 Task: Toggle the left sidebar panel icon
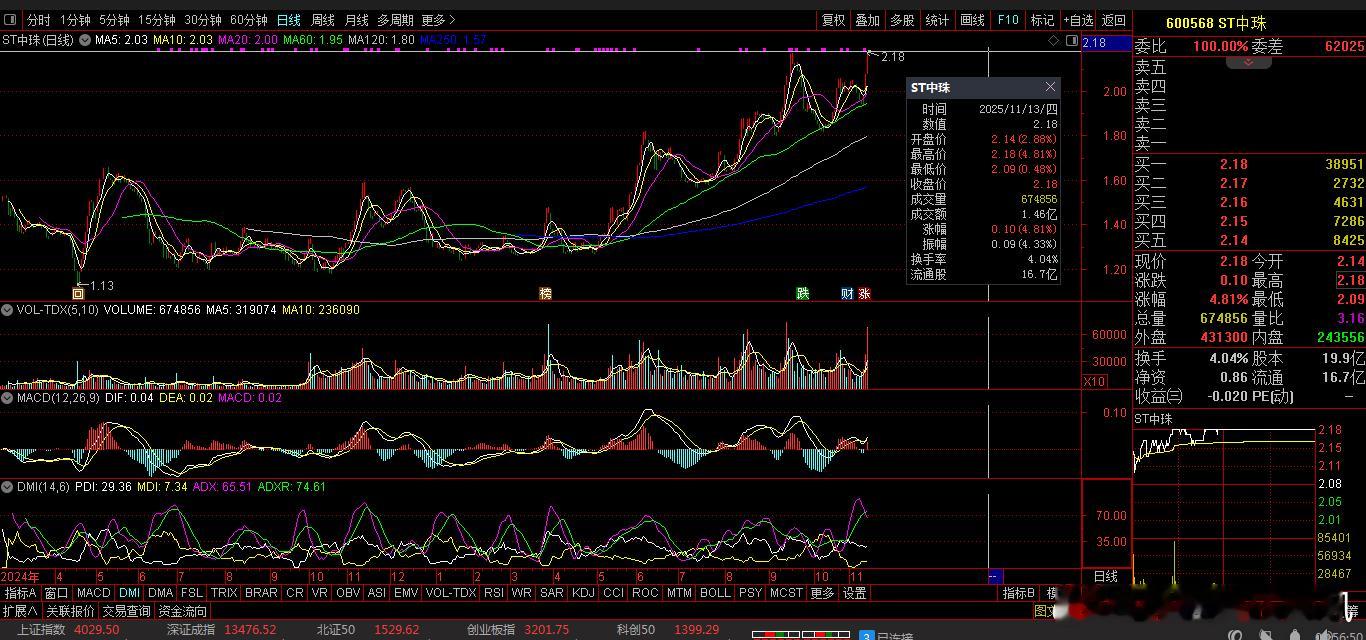tap(11, 19)
